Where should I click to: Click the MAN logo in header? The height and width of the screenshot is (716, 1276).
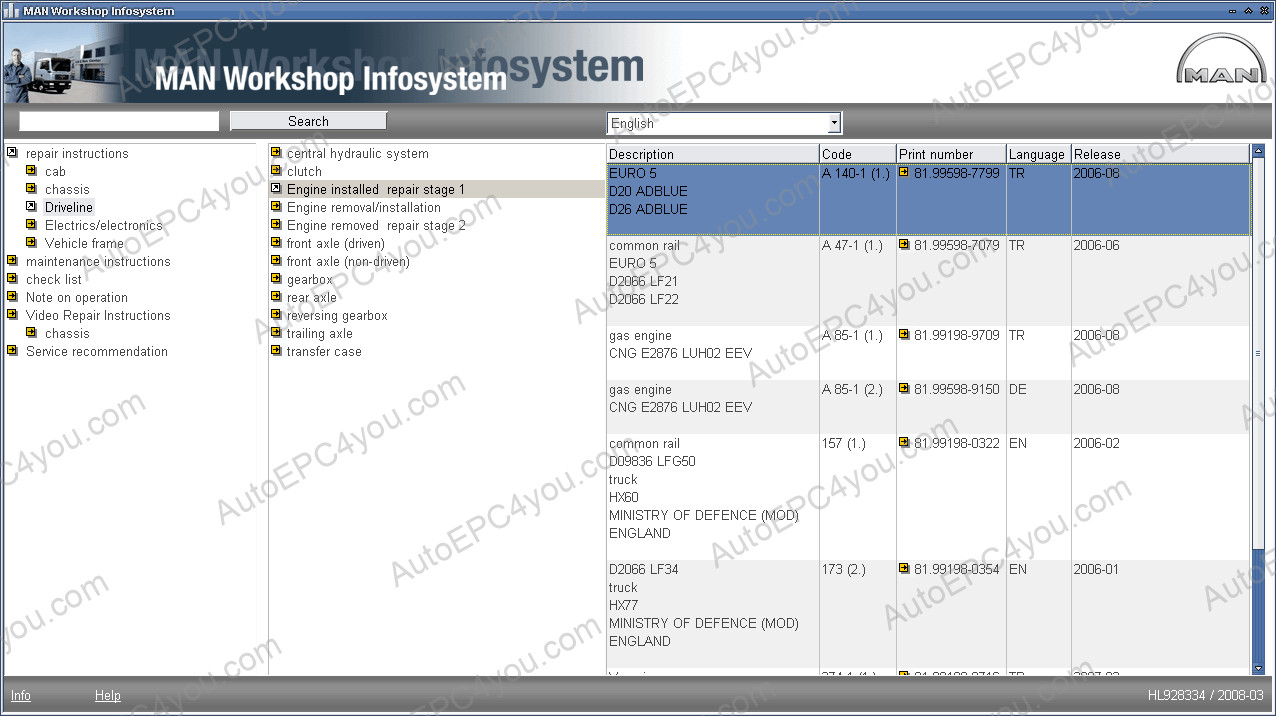(1220, 62)
